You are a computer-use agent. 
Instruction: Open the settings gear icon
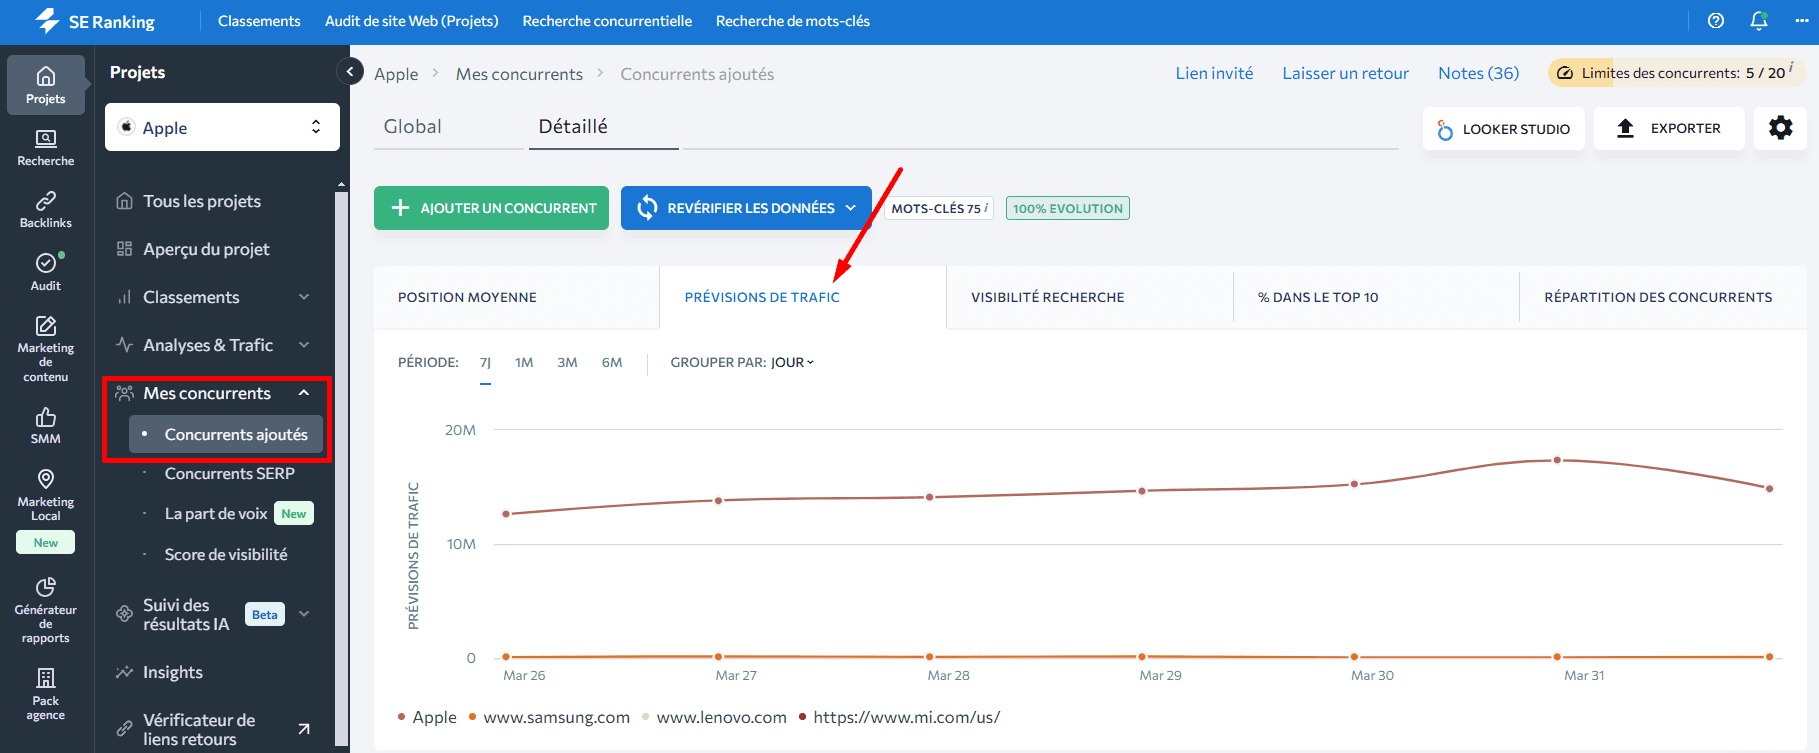(1780, 128)
